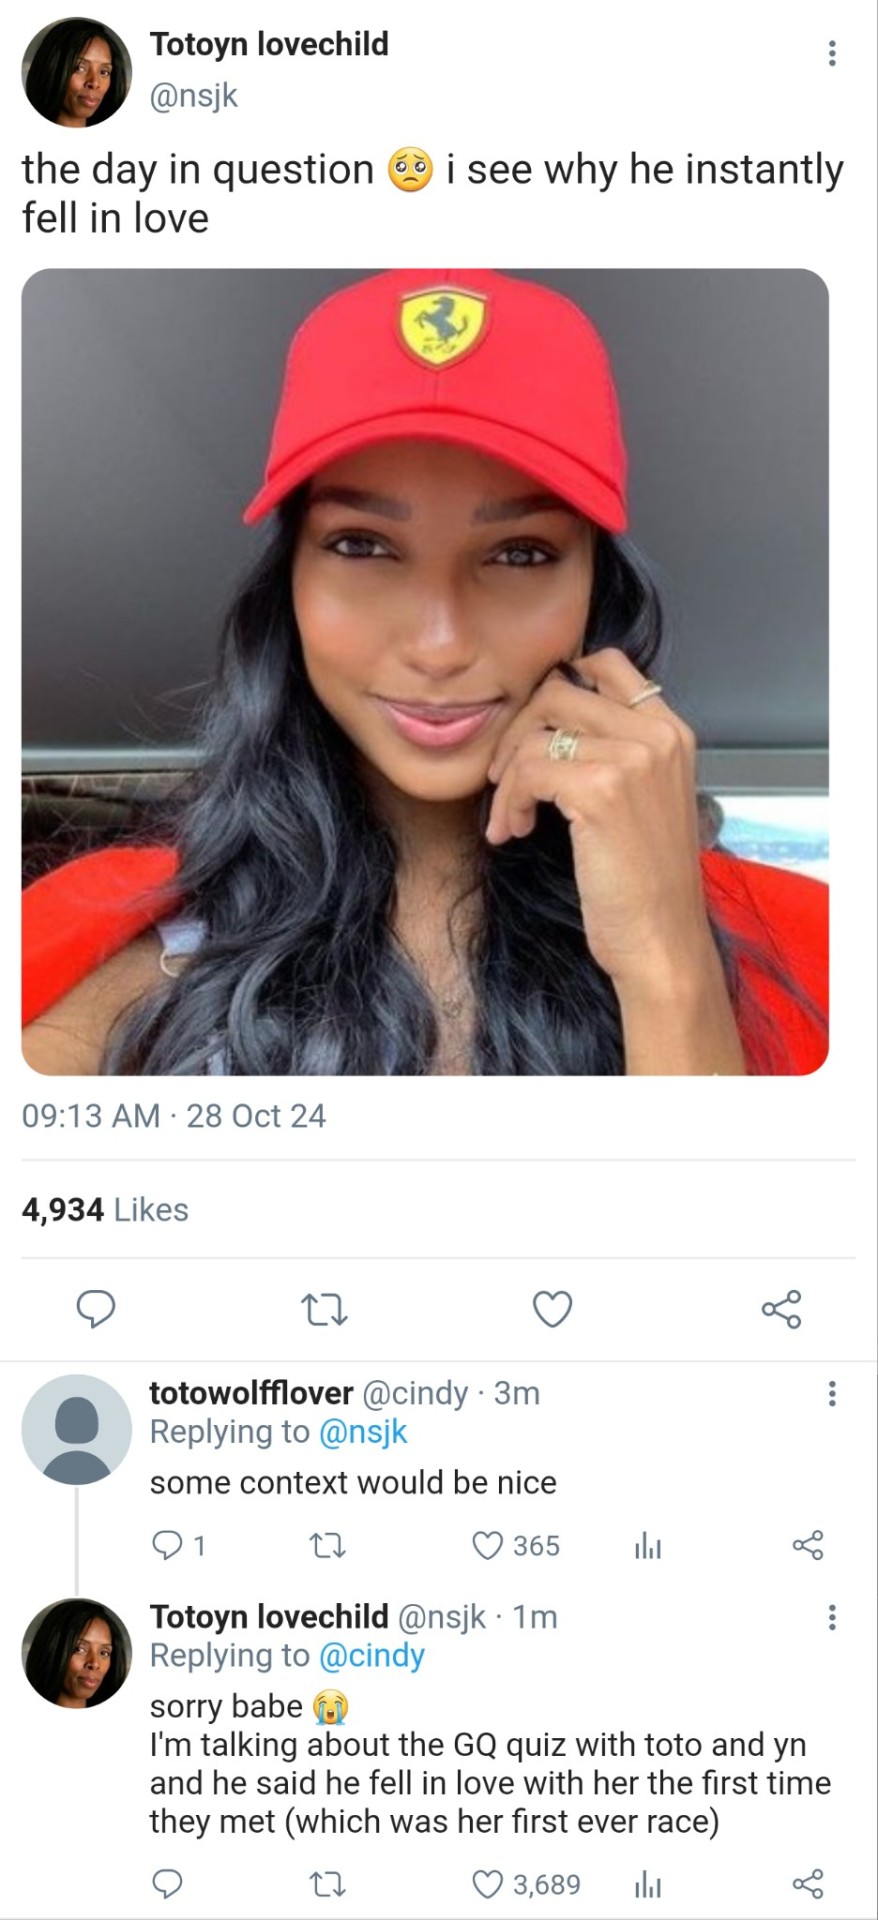The image size is (878, 1920).
Task: Open main tweet's three-dot options menu
Action: (x=831, y=53)
